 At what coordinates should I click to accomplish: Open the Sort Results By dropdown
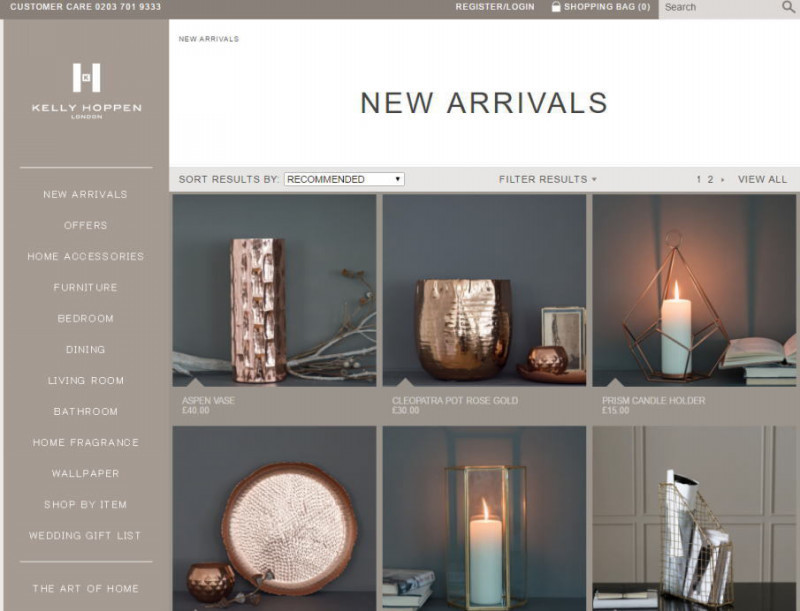[344, 179]
